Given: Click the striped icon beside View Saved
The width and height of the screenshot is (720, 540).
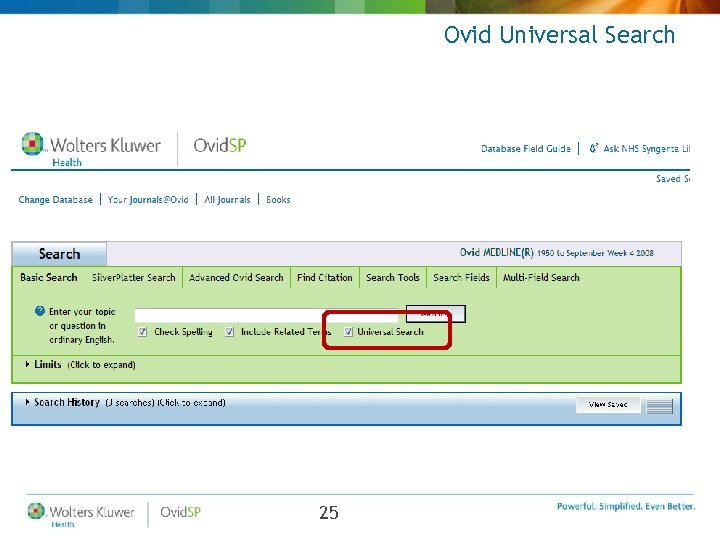Looking at the screenshot, I should (659, 406).
